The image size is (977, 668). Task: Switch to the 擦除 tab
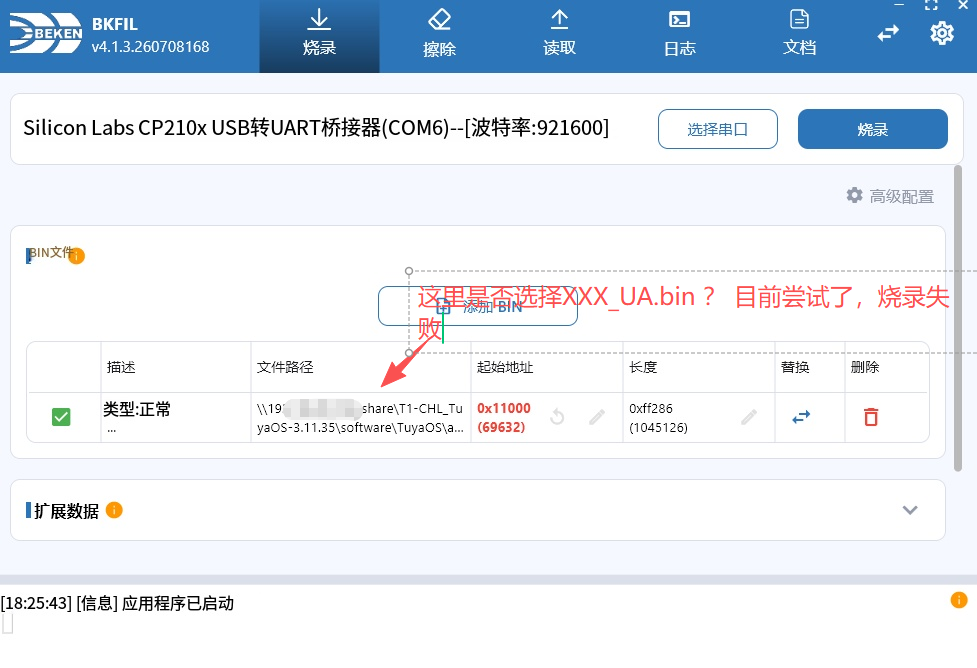[x=439, y=36]
